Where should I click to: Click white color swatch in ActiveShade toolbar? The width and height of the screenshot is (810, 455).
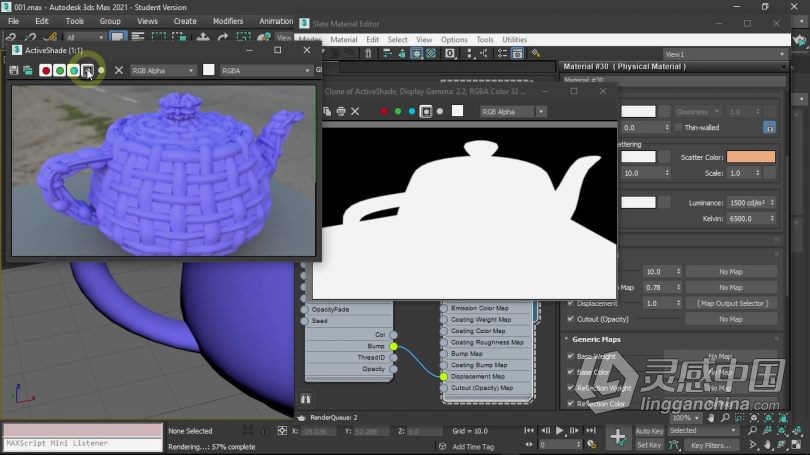coord(208,70)
